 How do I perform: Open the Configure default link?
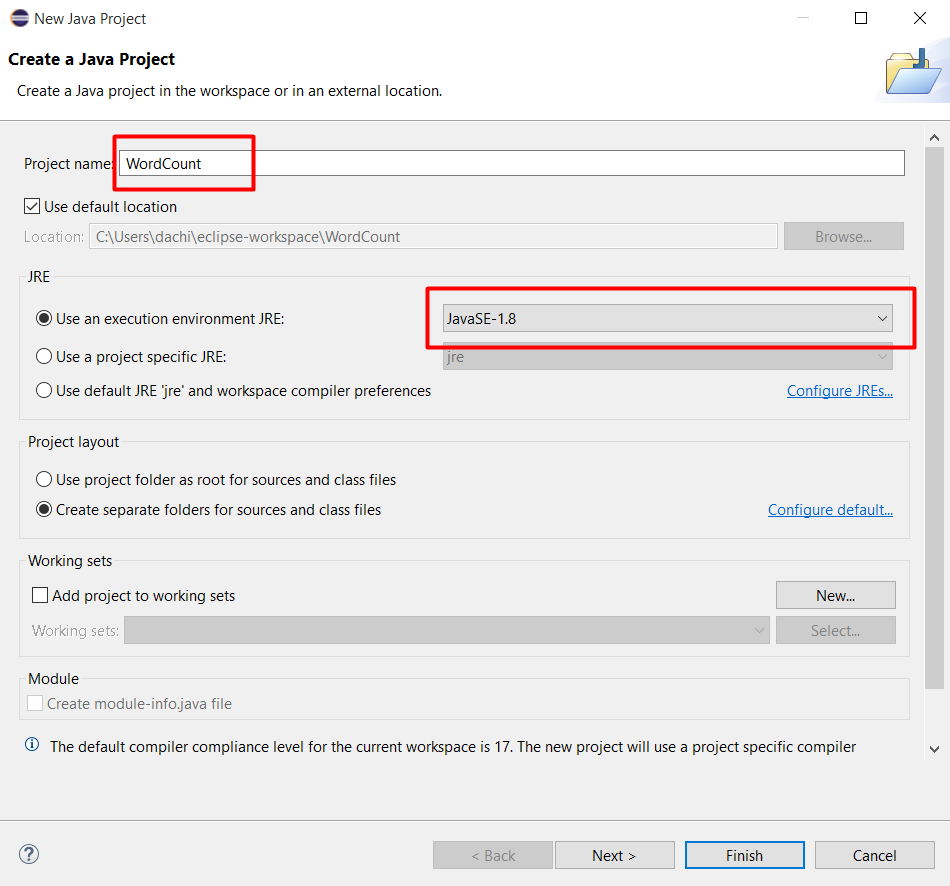[x=830, y=510]
